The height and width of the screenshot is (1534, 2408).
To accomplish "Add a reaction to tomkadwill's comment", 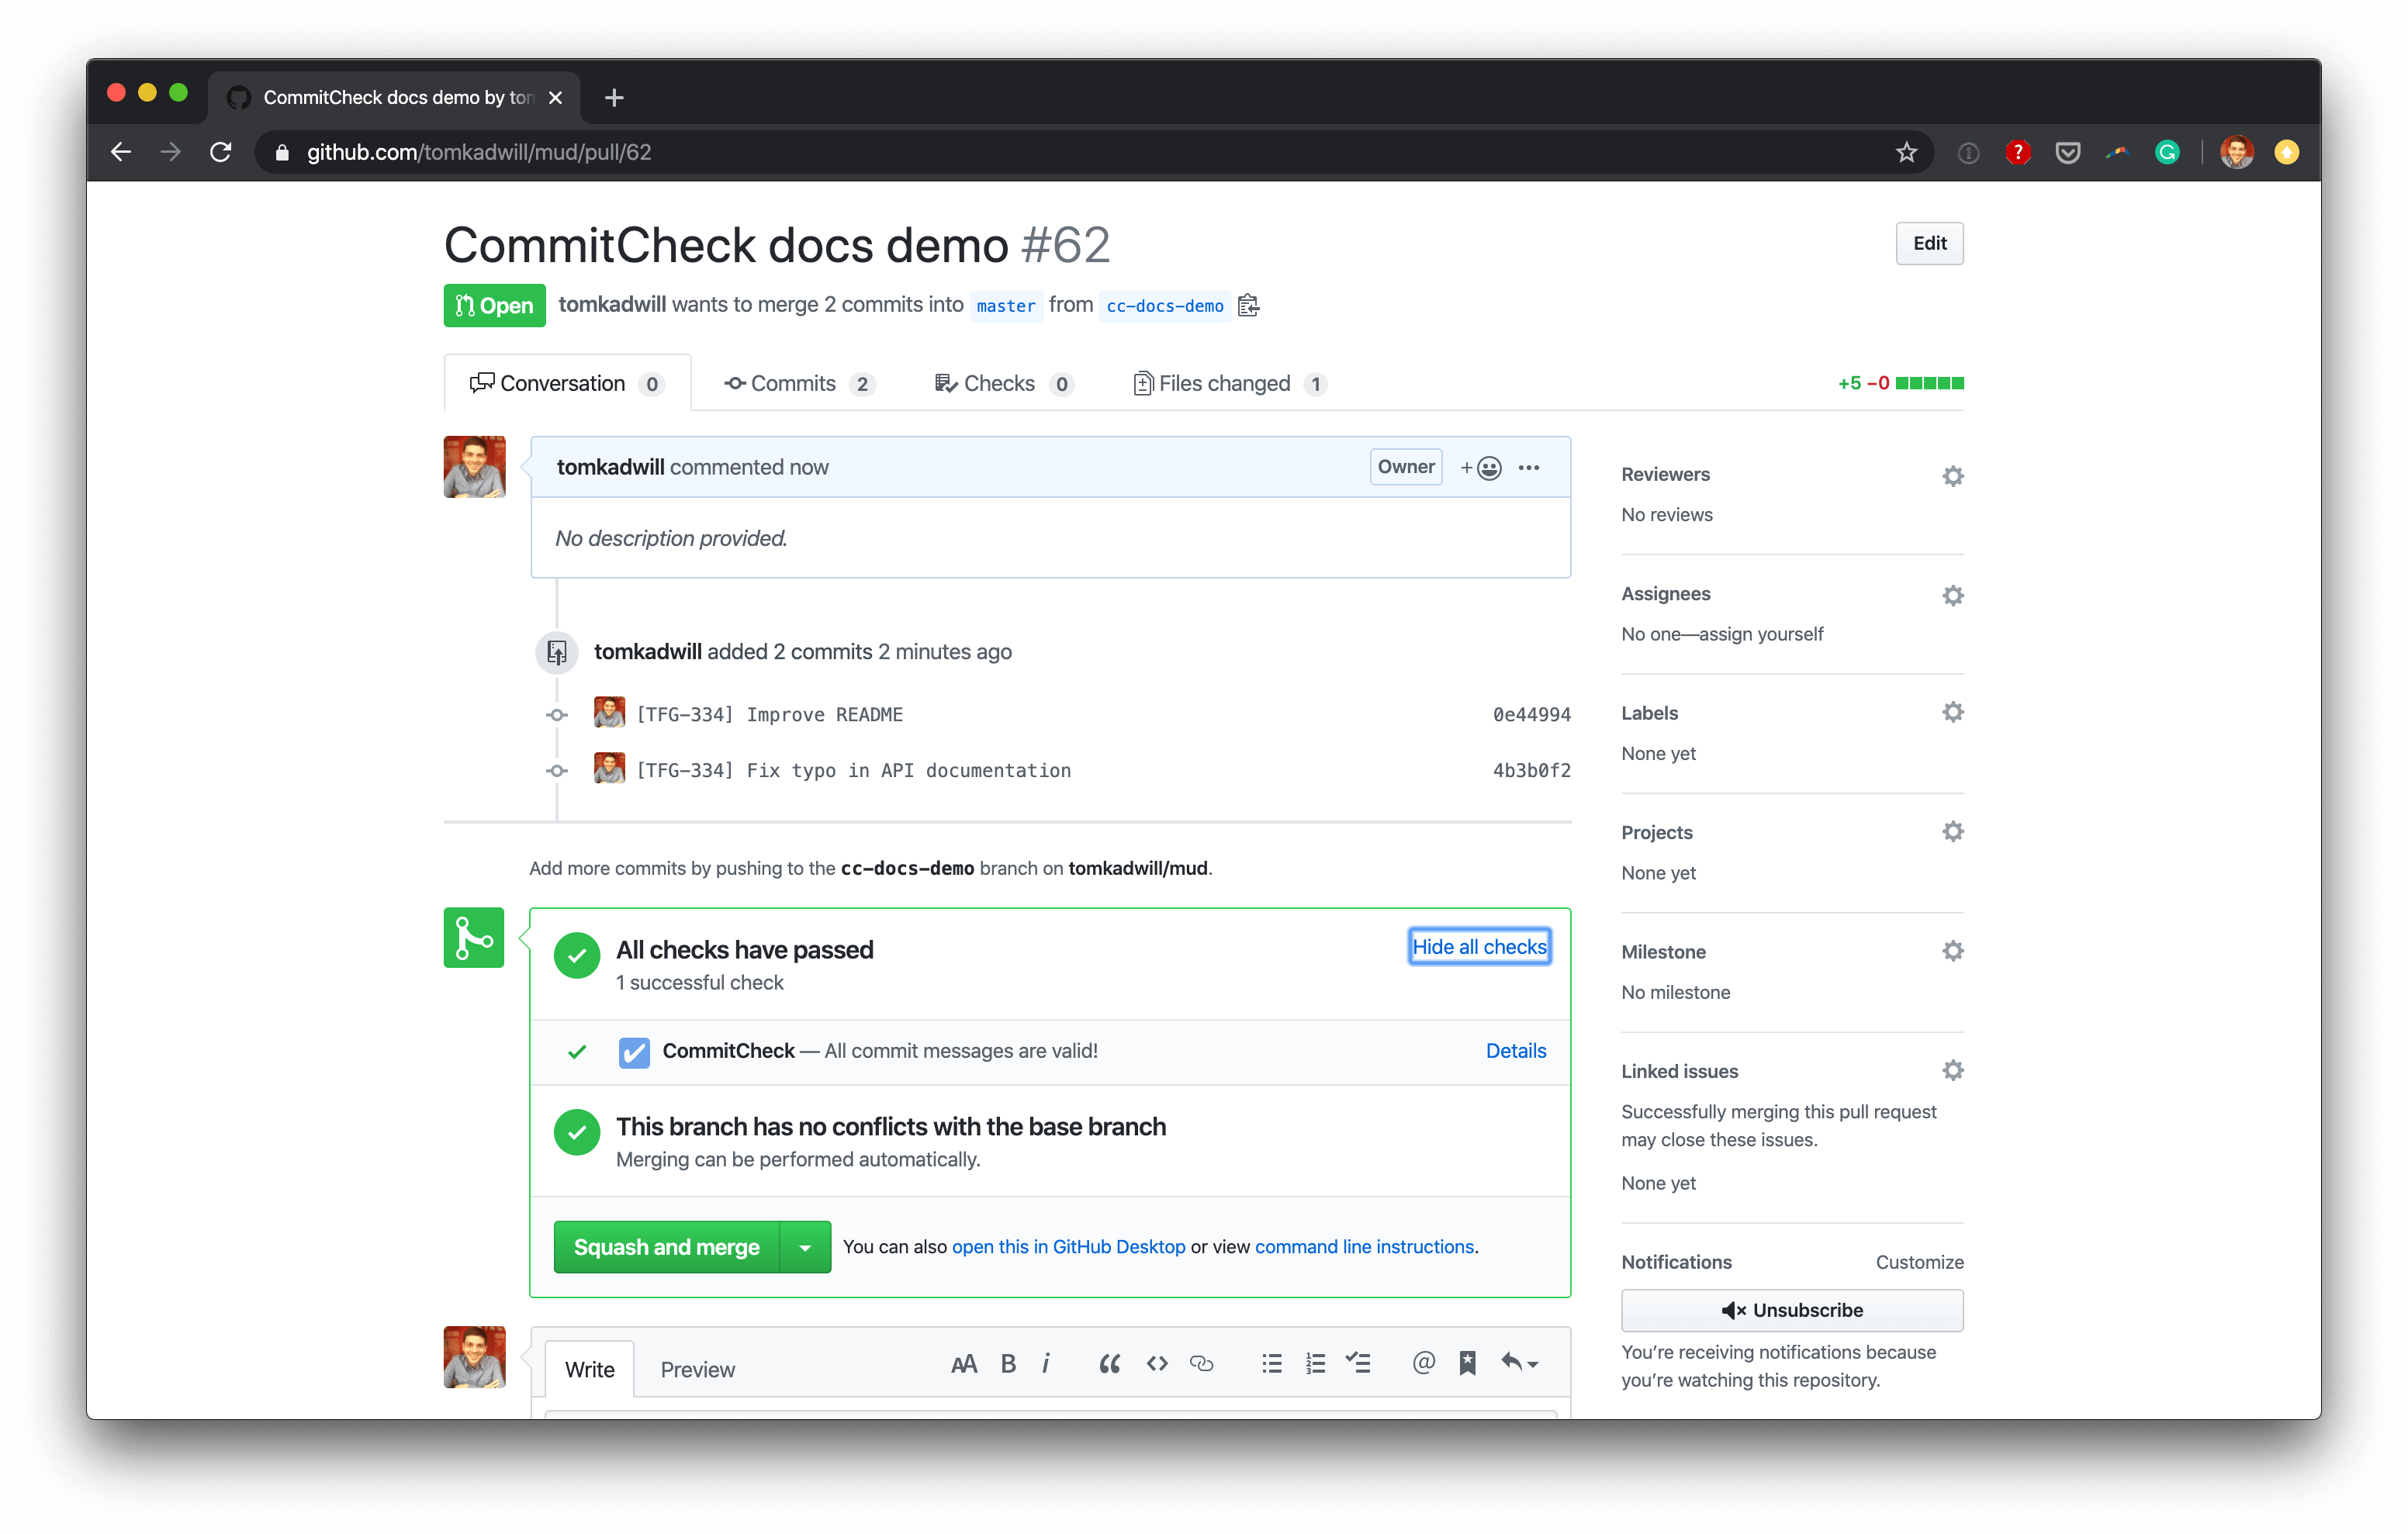I will [x=1481, y=467].
